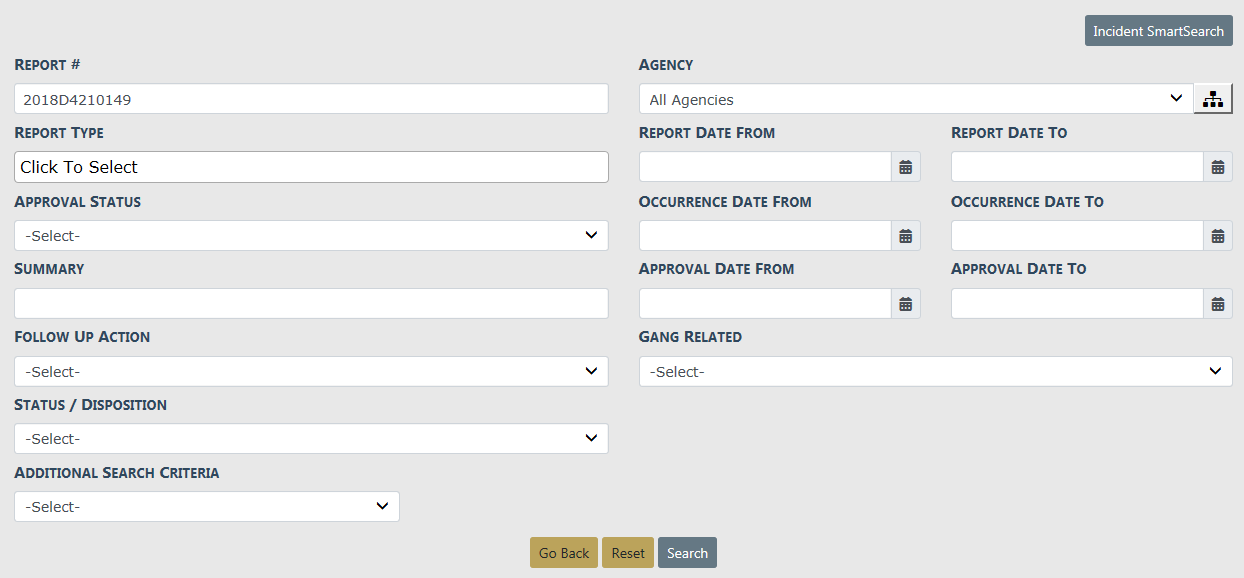Open the agency hierarchy tree icon
Screen dimensions: 1244x578
click(1213, 99)
